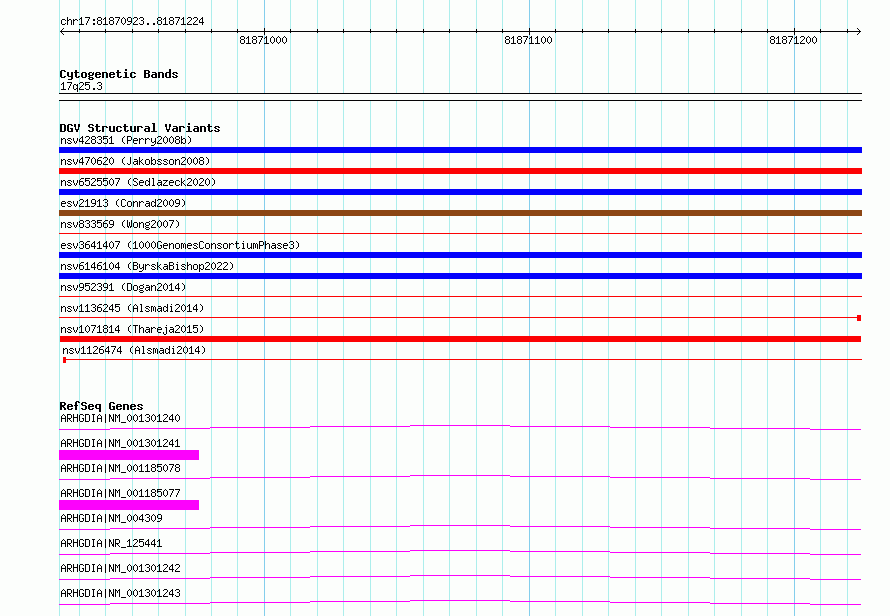
Task: Open variant nsv1136245 (Alsmadi2014) label
Action: [132, 308]
